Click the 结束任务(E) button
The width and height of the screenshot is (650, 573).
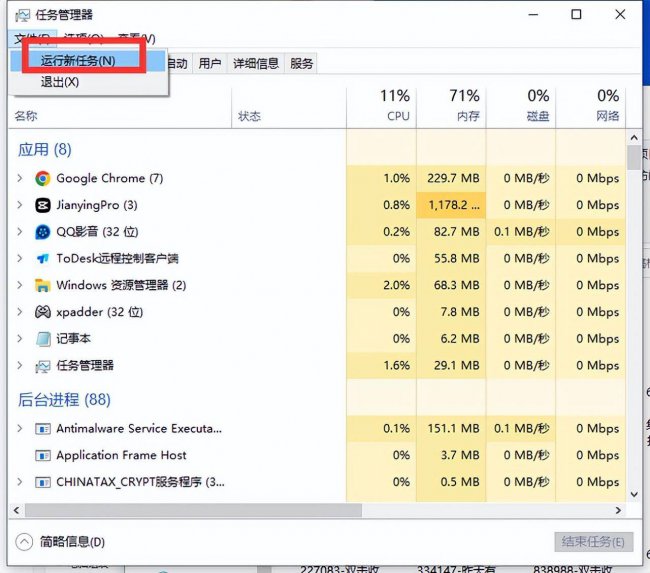[x=594, y=542]
